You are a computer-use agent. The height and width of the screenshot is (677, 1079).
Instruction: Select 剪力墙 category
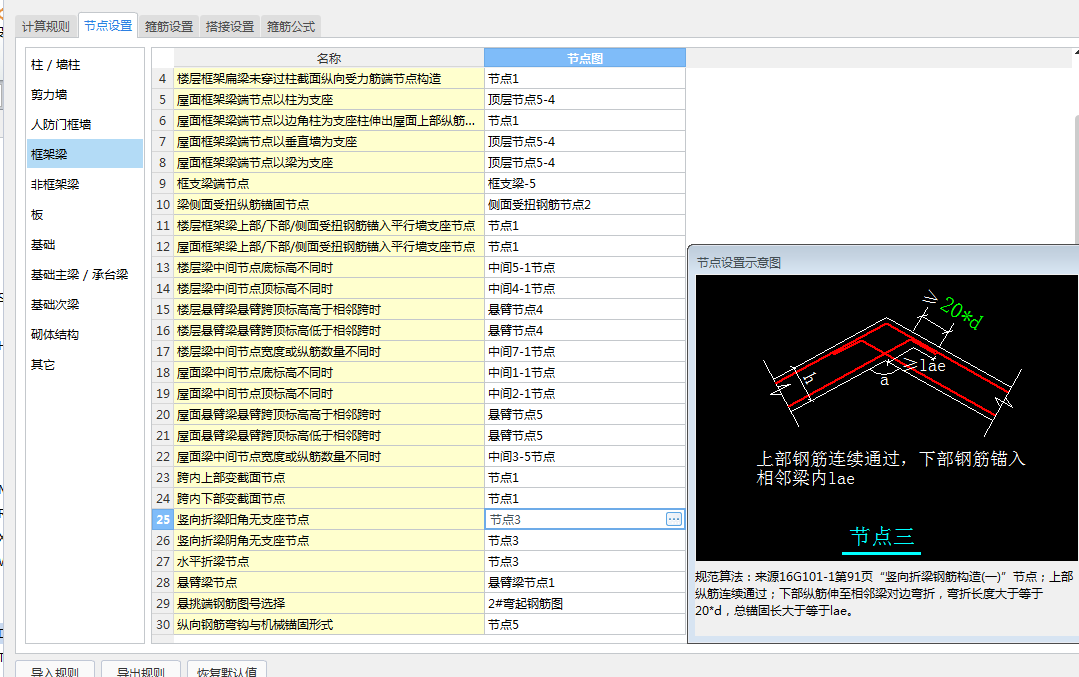pyautogui.click(x=85, y=95)
